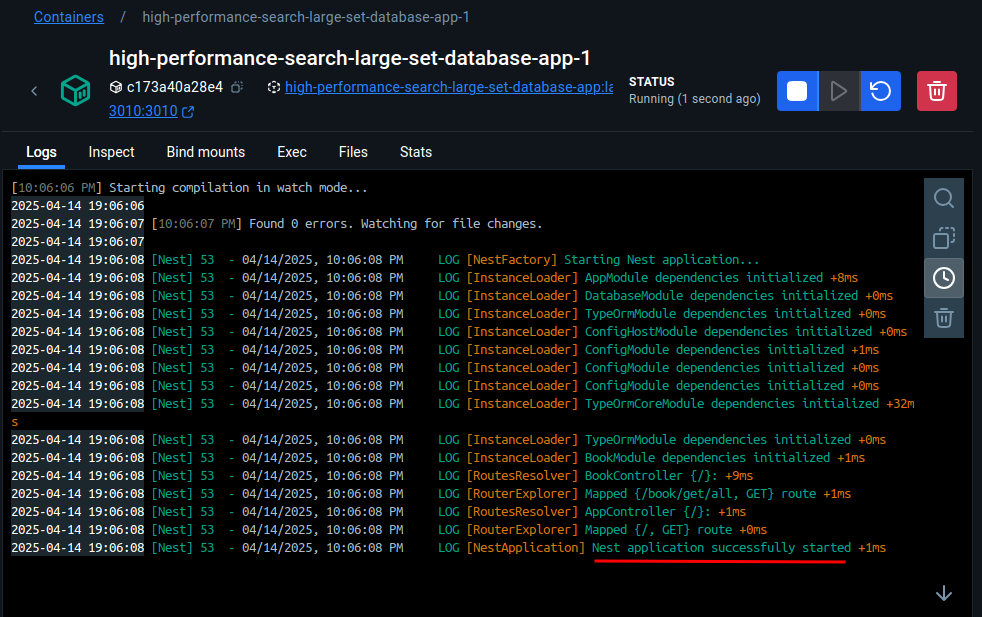Click the green container cube icon
Viewport: 982px width, 617px height.
tap(76, 91)
